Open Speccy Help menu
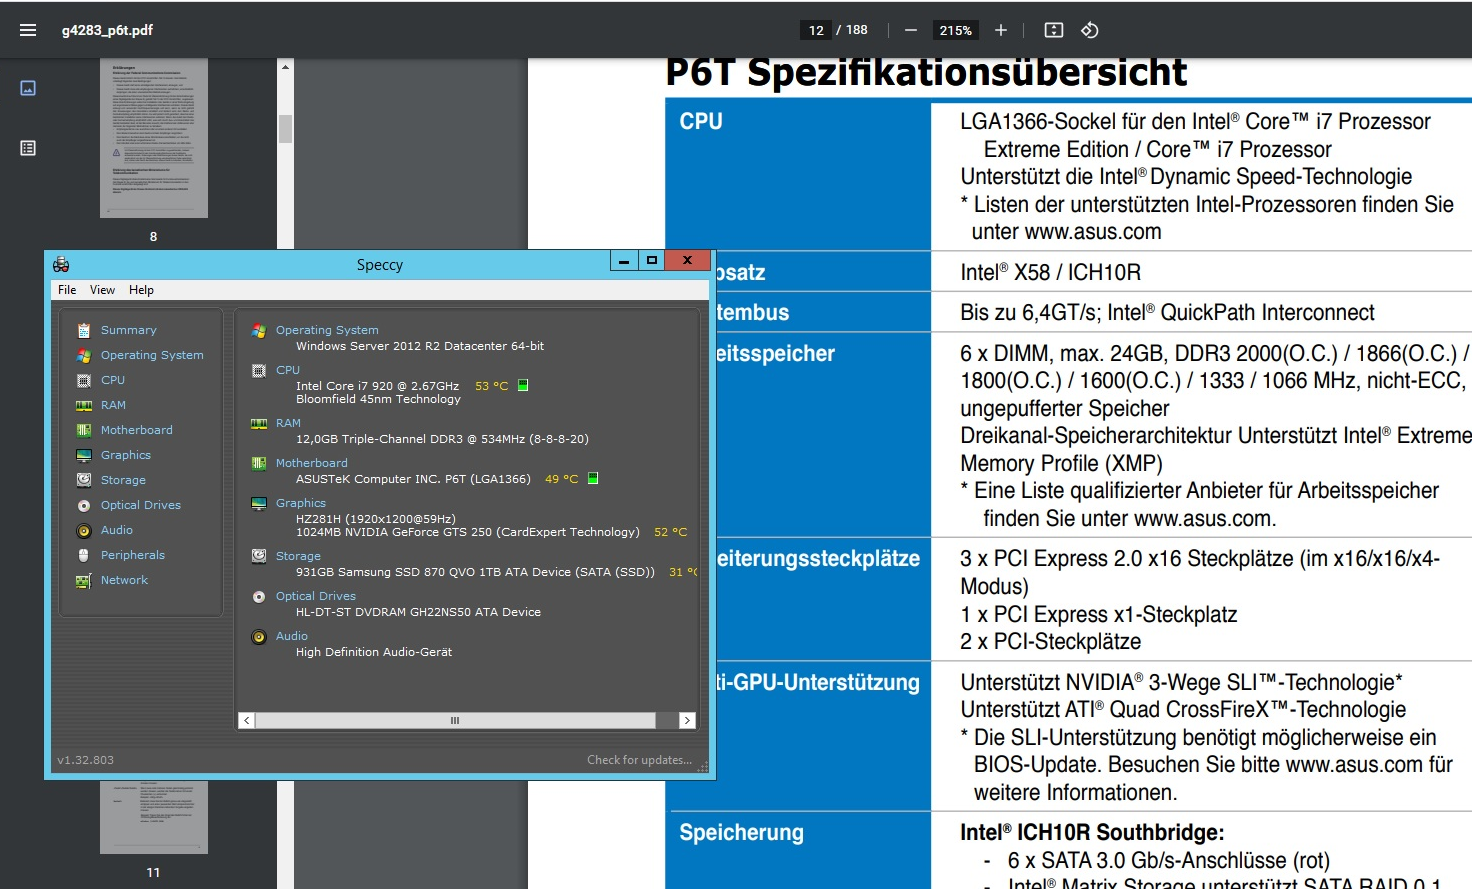Viewport: 1472px width, 889px height. (x=141, y=290)
